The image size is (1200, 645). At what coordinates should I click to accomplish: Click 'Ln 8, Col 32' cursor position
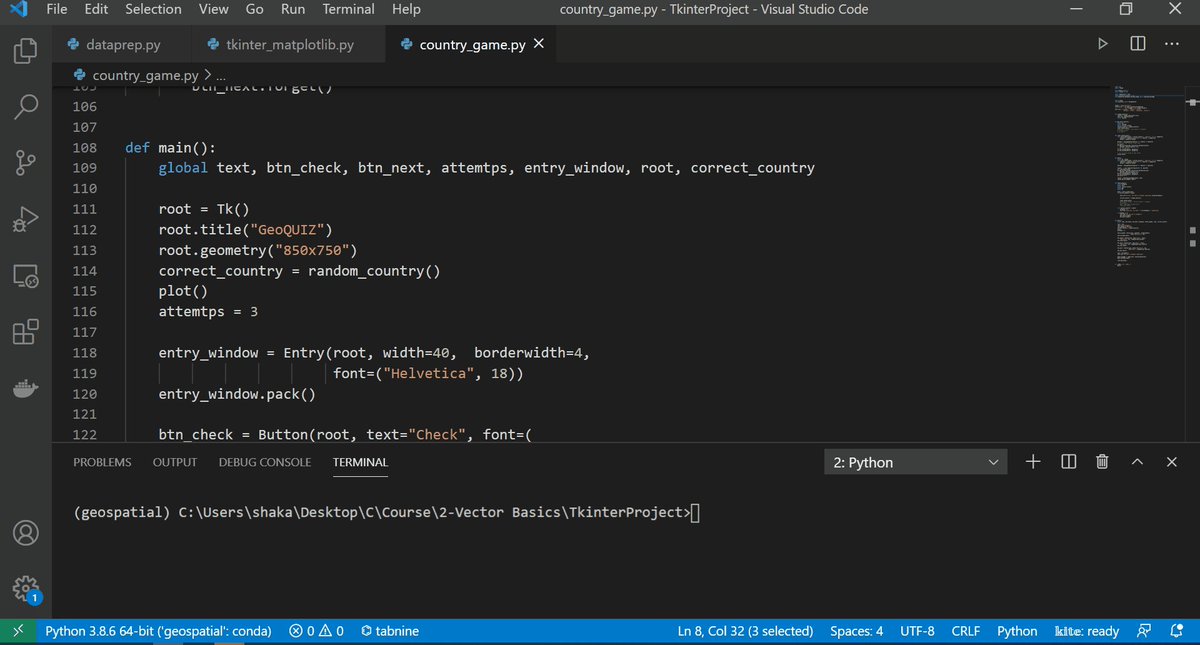pyautogui.click(x=745, y=631)
